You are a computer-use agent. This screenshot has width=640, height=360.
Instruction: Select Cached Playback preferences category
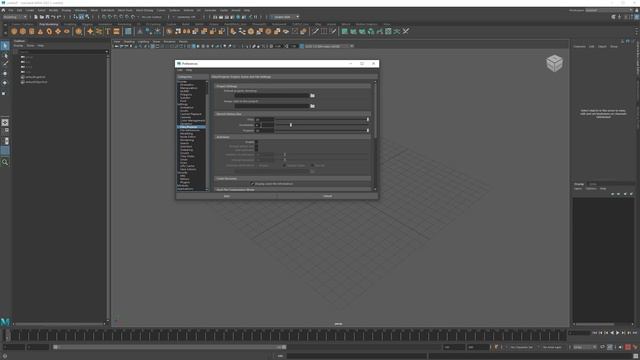(x=191, y=114)
